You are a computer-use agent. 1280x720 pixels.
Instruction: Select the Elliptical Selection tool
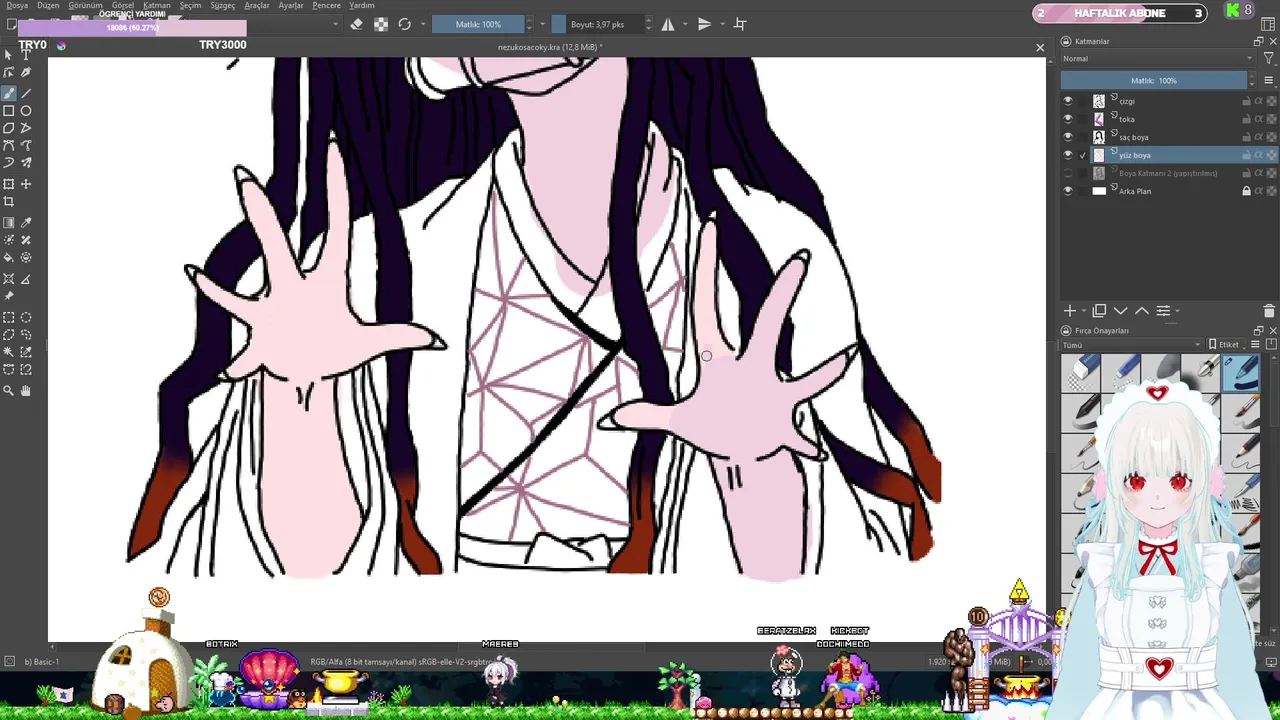(26, 318)
